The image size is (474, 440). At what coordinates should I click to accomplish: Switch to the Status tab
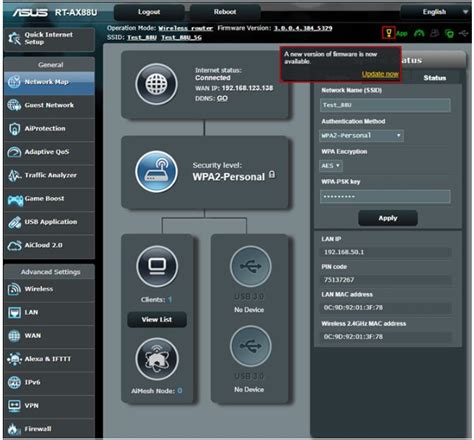[x=435, y=78]
